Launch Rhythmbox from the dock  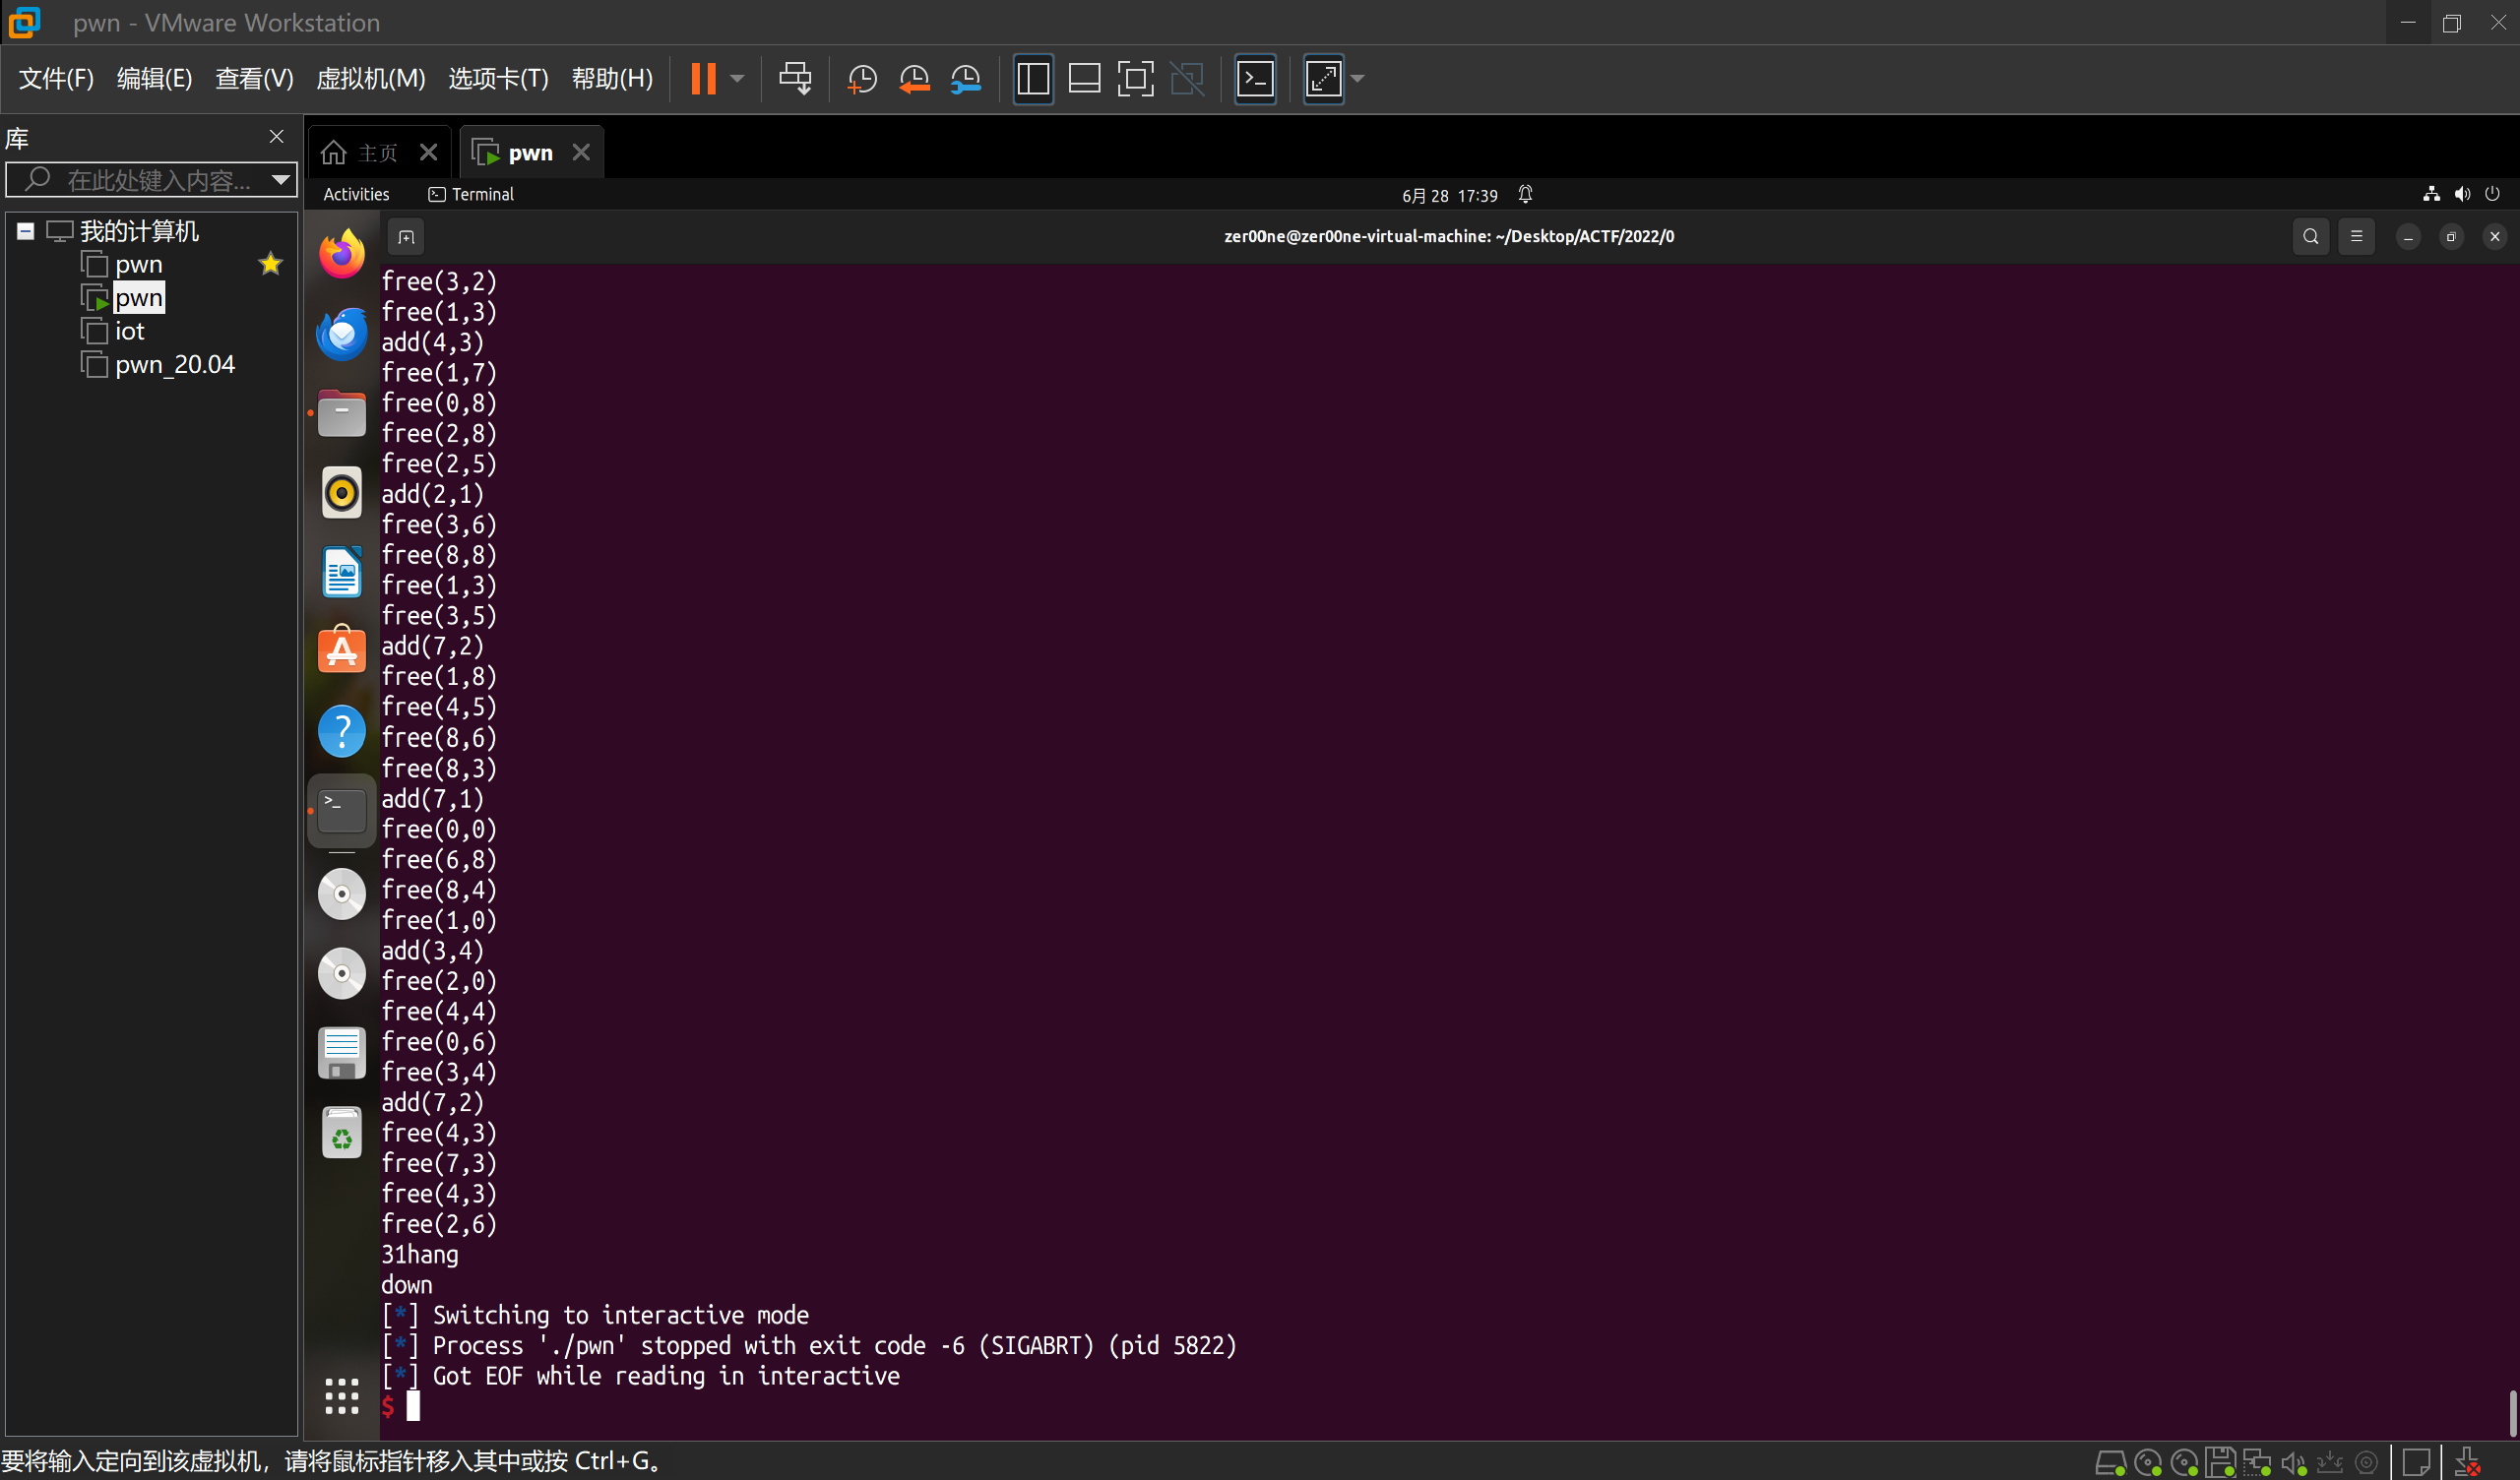tap(342, 492)
